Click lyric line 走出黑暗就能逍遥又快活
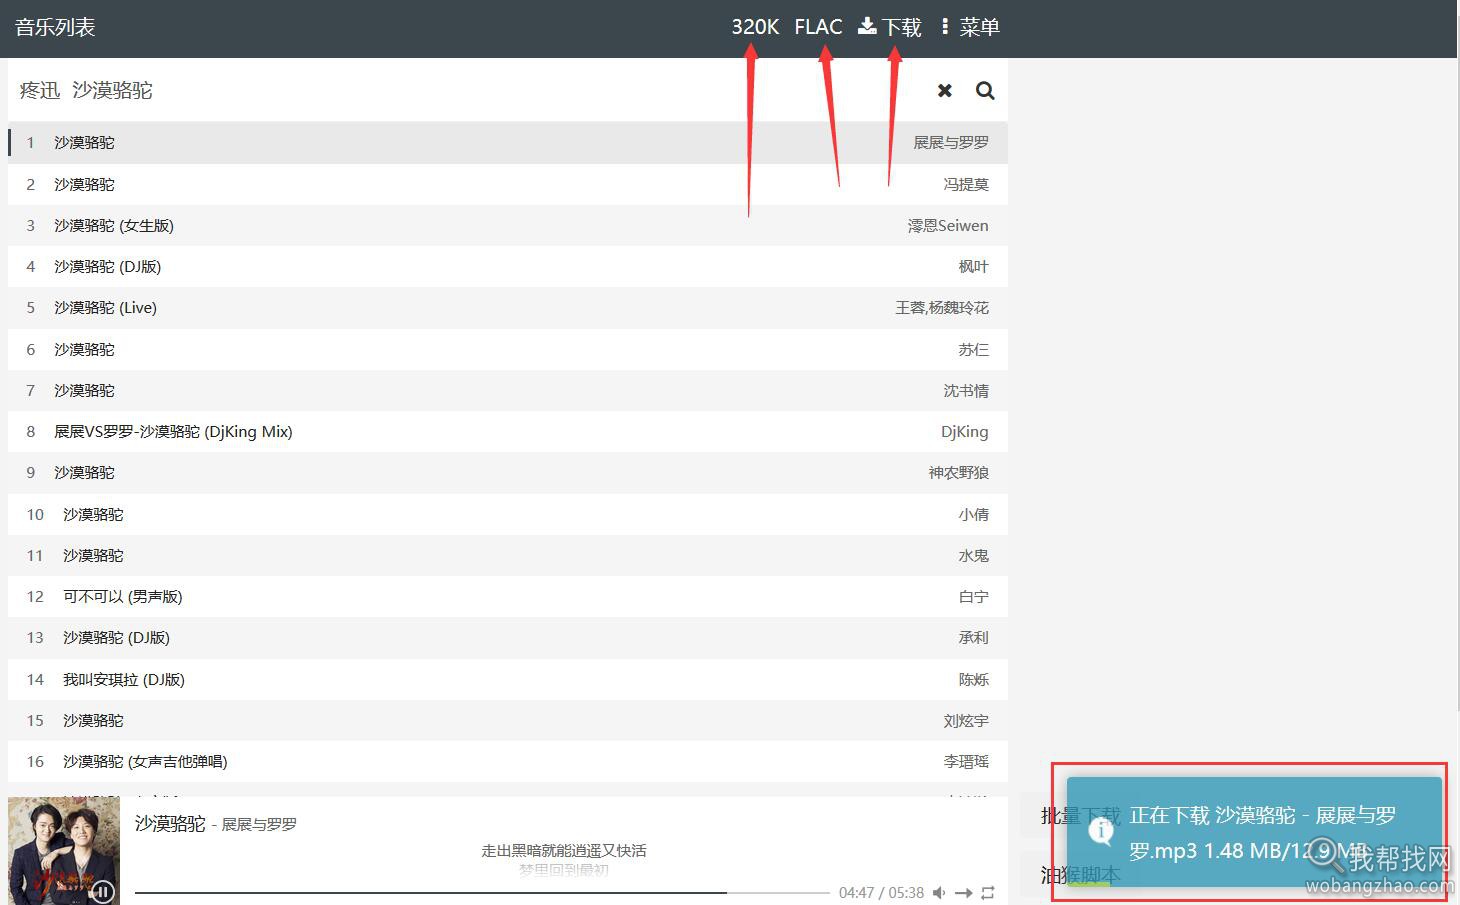This screenshot has width=1460, height=905. pos(564,851)
